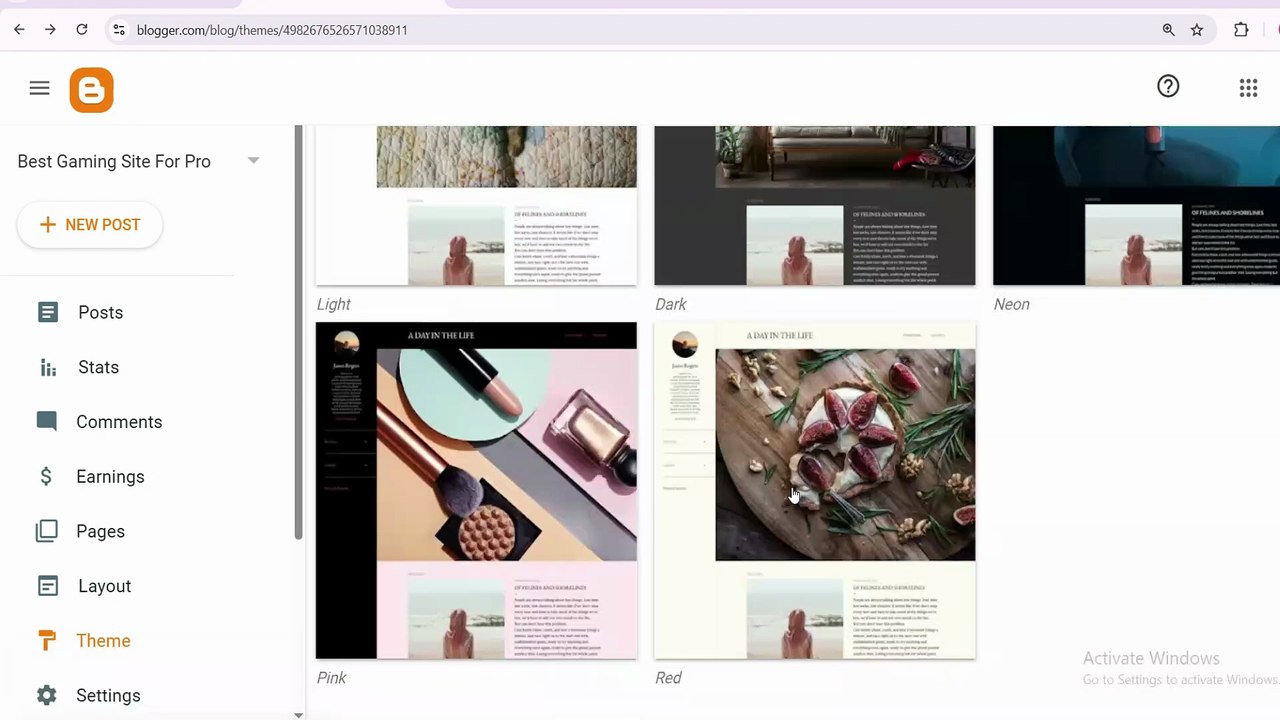Screen dimensions: 1280x720
Task: Click the Neon theme label
Action: [x=1011, y=304]
